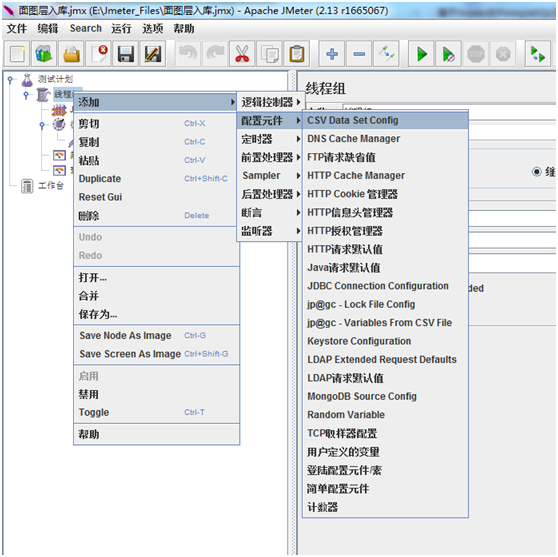Save with the floppy disk icon
The height and width of the screenshot is (557, 558).
[x=126, y=54]
